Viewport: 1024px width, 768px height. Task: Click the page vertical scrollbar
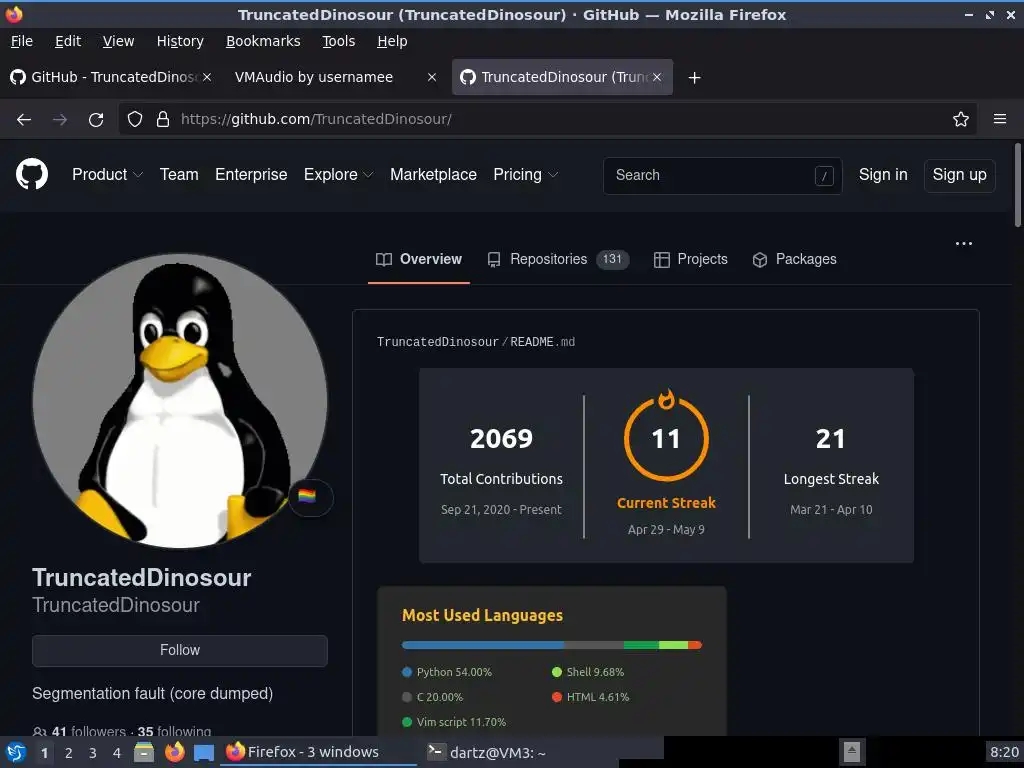[1017, 185]
